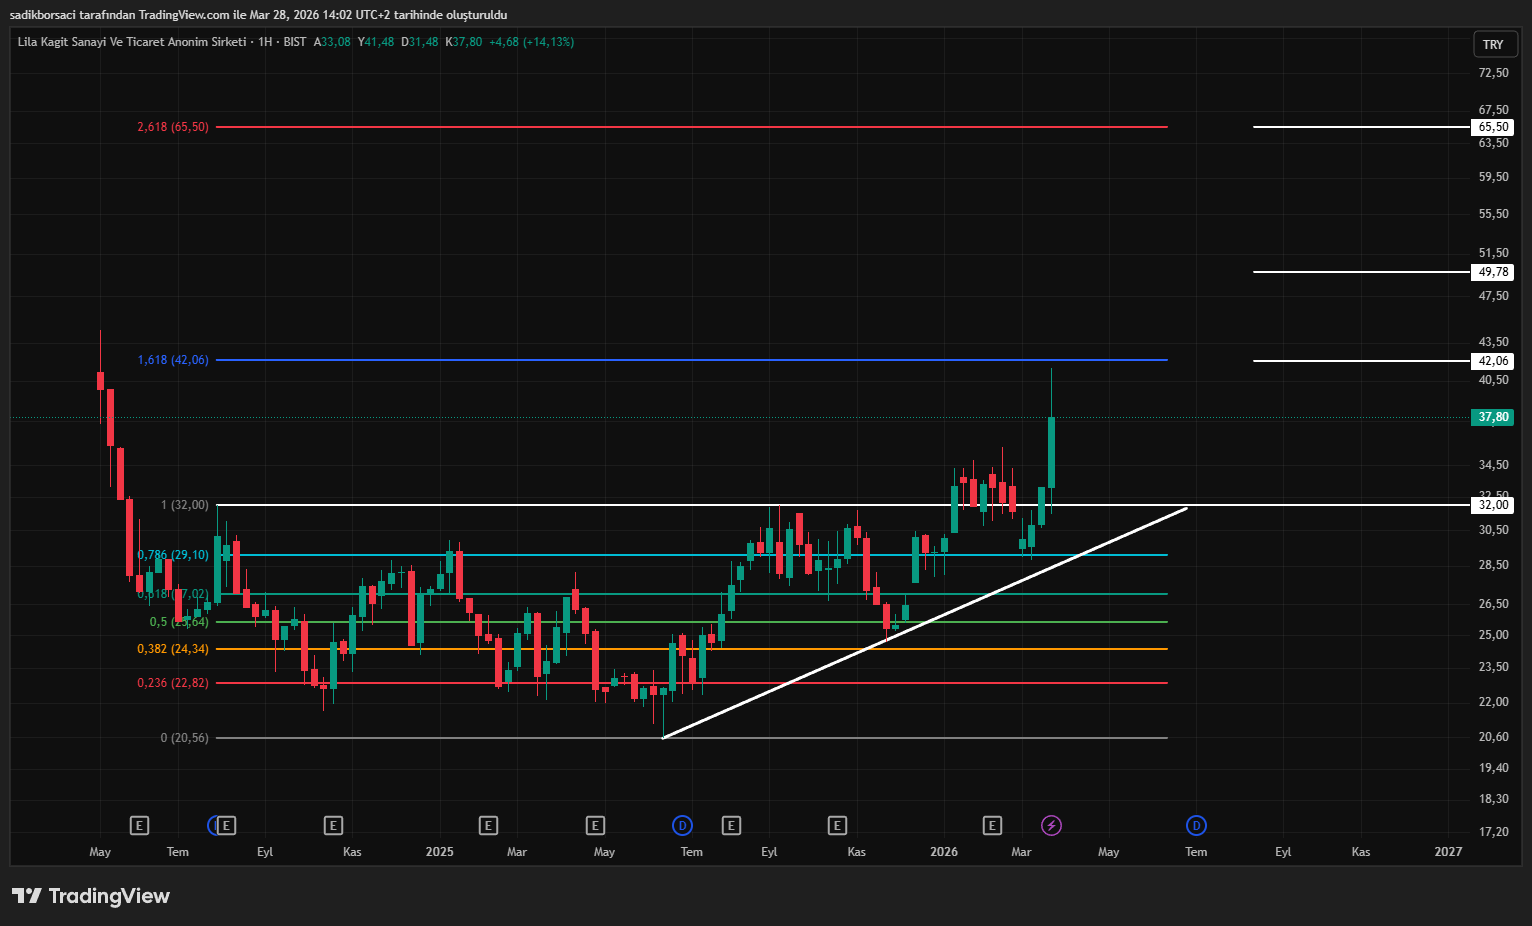Select the leftmost earnings E marker near May
This screenshot has height=926, width=1532.
click(x=139, y=825)
